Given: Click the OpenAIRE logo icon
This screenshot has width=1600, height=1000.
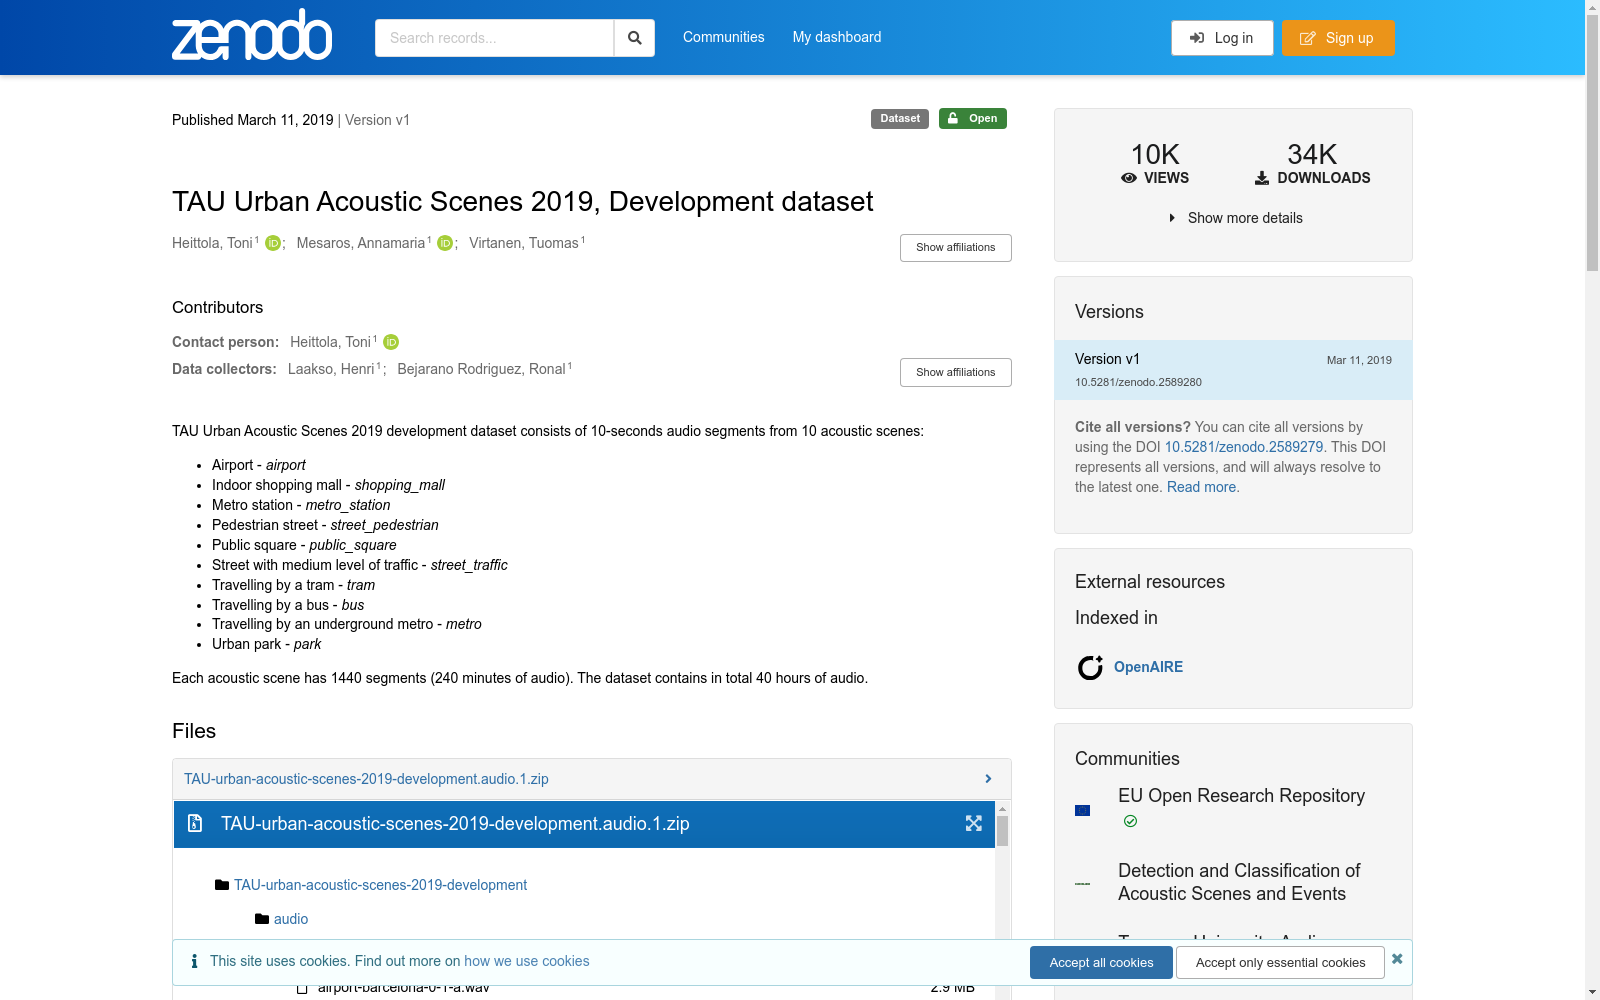Looking at the screenshot, I should pyautogui.click(x=1090, y=667).
